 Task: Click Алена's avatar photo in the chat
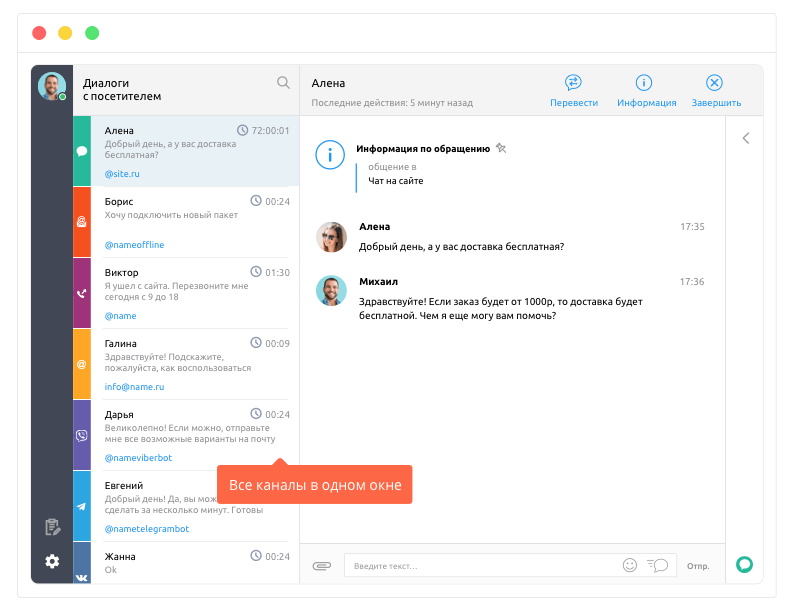331,237
